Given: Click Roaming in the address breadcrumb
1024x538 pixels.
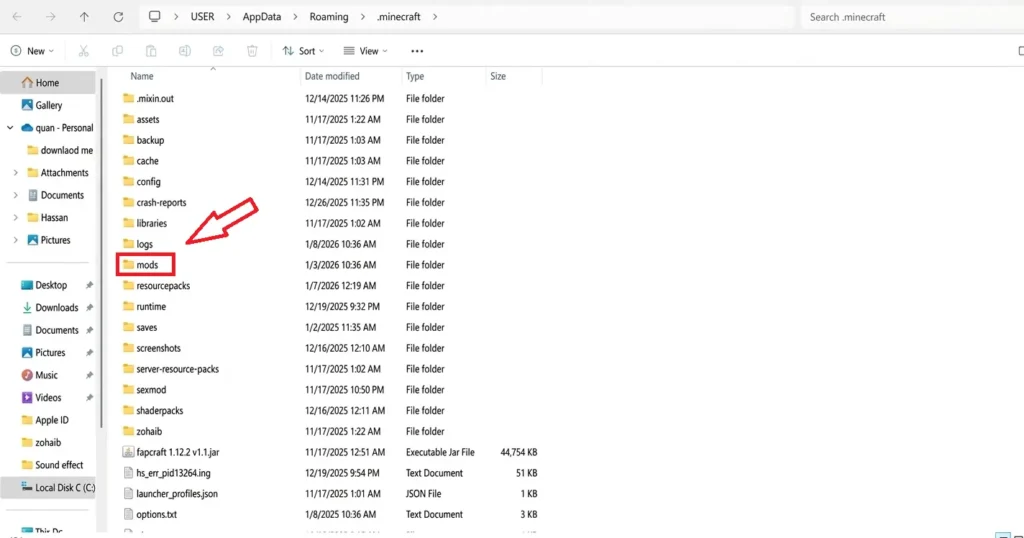Looking at the screenshot, I should tap(329, 17).
